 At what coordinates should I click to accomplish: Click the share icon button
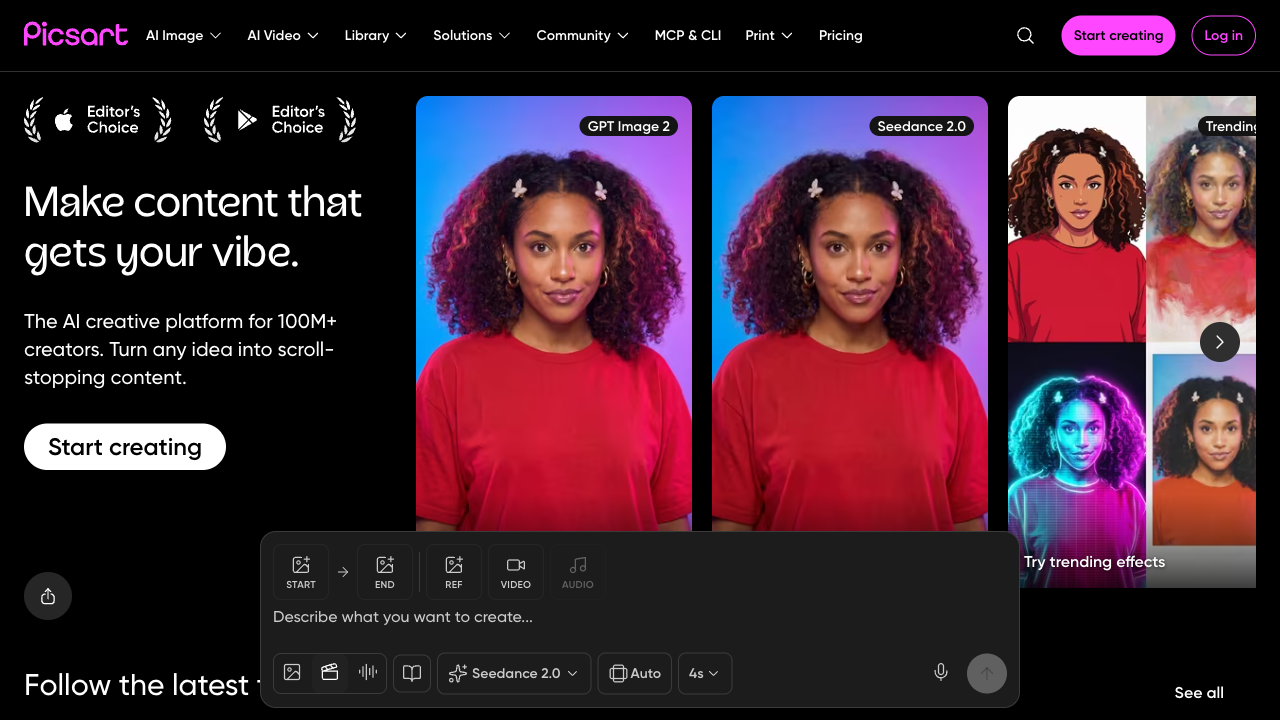48,596
